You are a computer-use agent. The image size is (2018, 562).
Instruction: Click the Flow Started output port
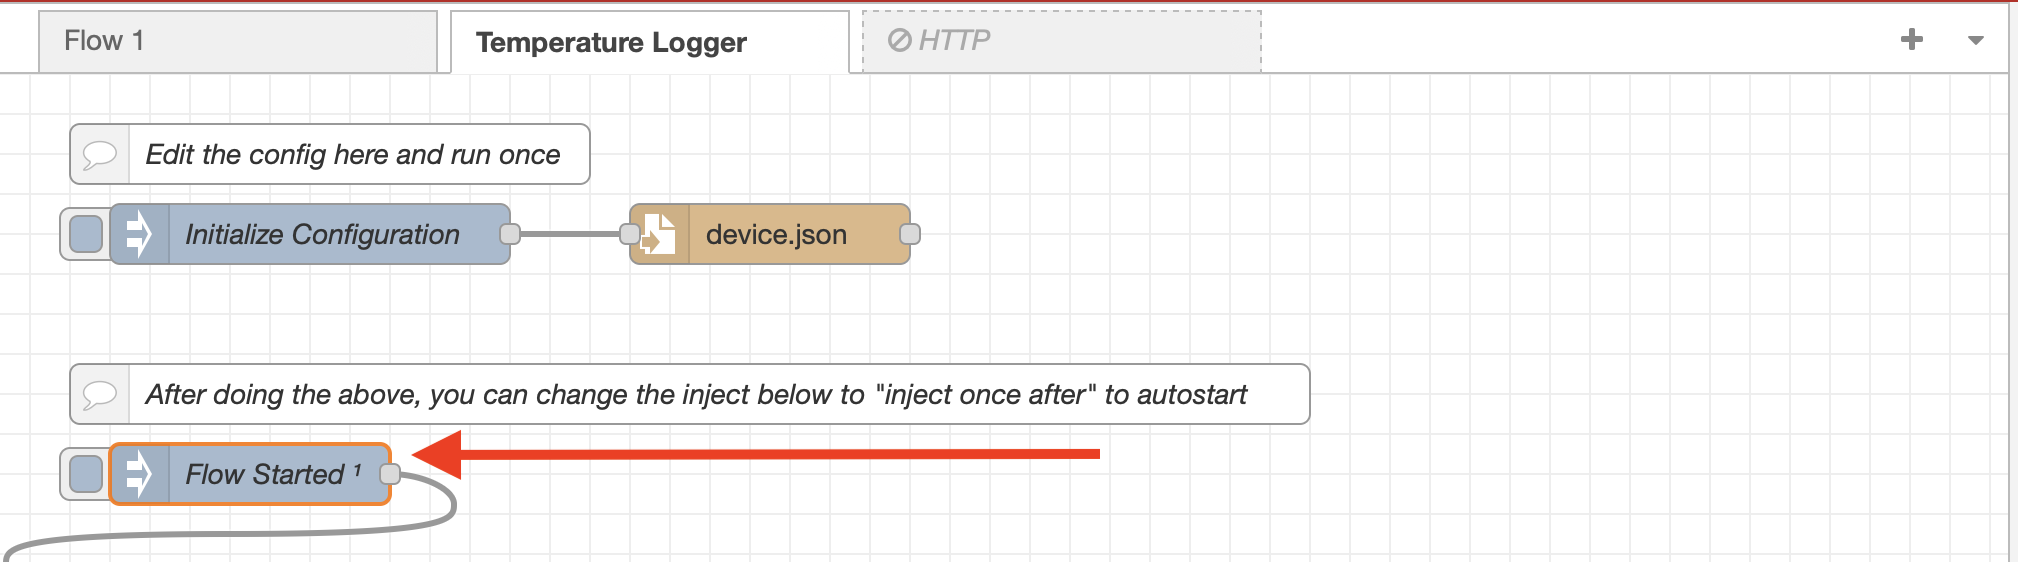[x=390, y=474]
